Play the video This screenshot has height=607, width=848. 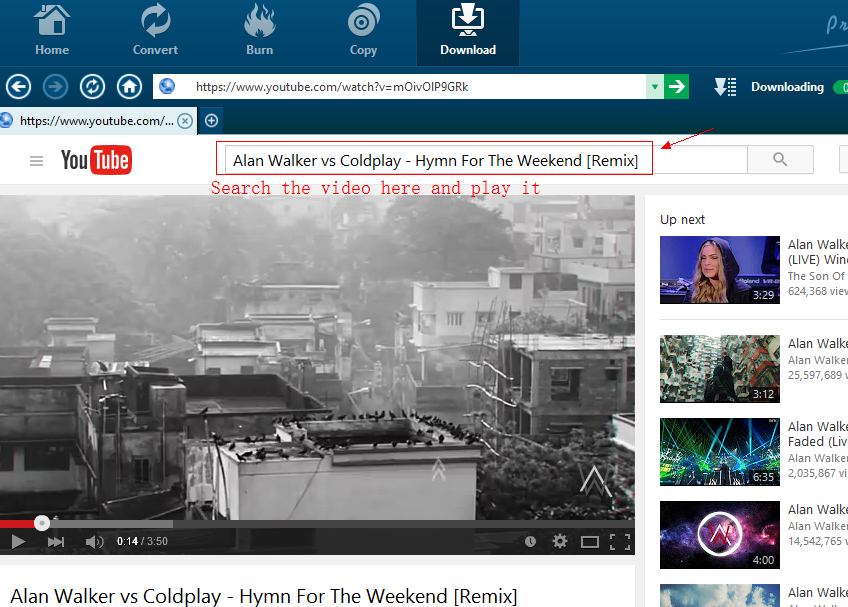pyautogui.click(x=18, y=542)
